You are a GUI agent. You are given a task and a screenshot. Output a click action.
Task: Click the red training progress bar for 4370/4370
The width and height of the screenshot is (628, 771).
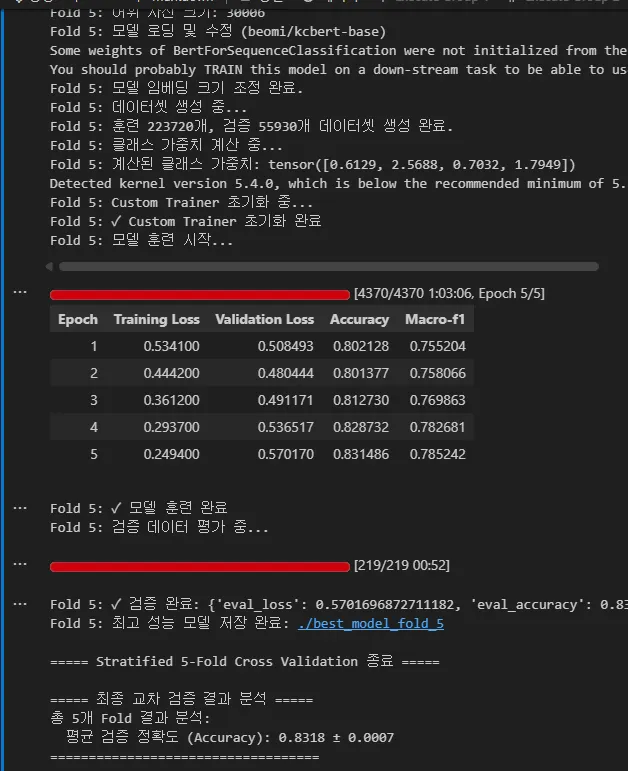pos(200,295)
